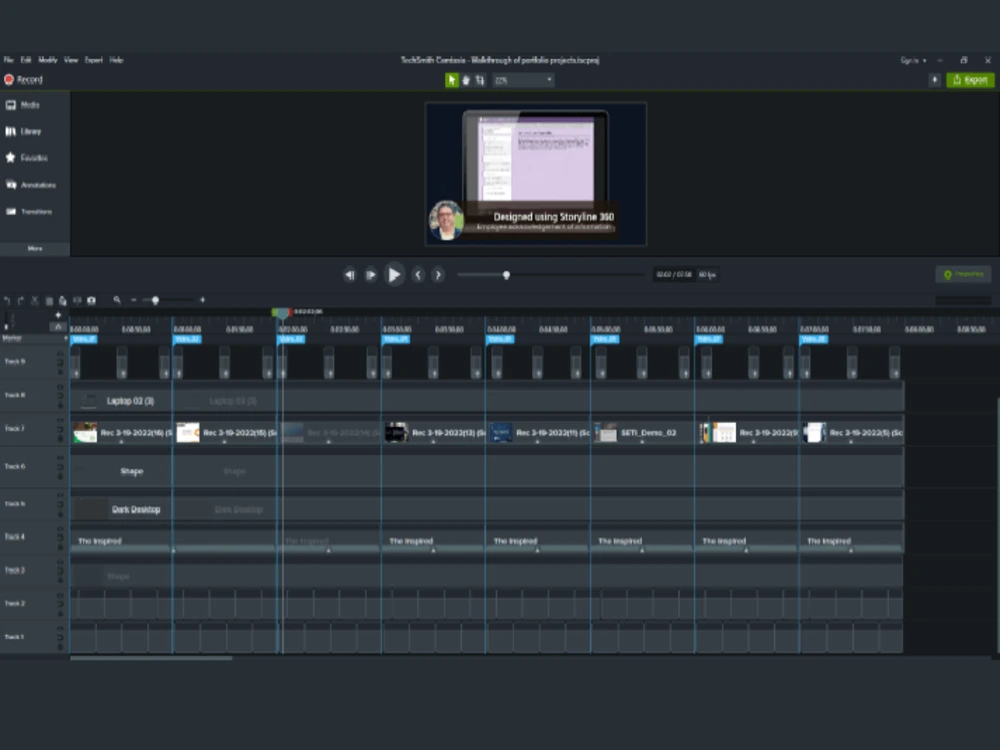
Task: Click the Properties button
Action: pos(963,274)
